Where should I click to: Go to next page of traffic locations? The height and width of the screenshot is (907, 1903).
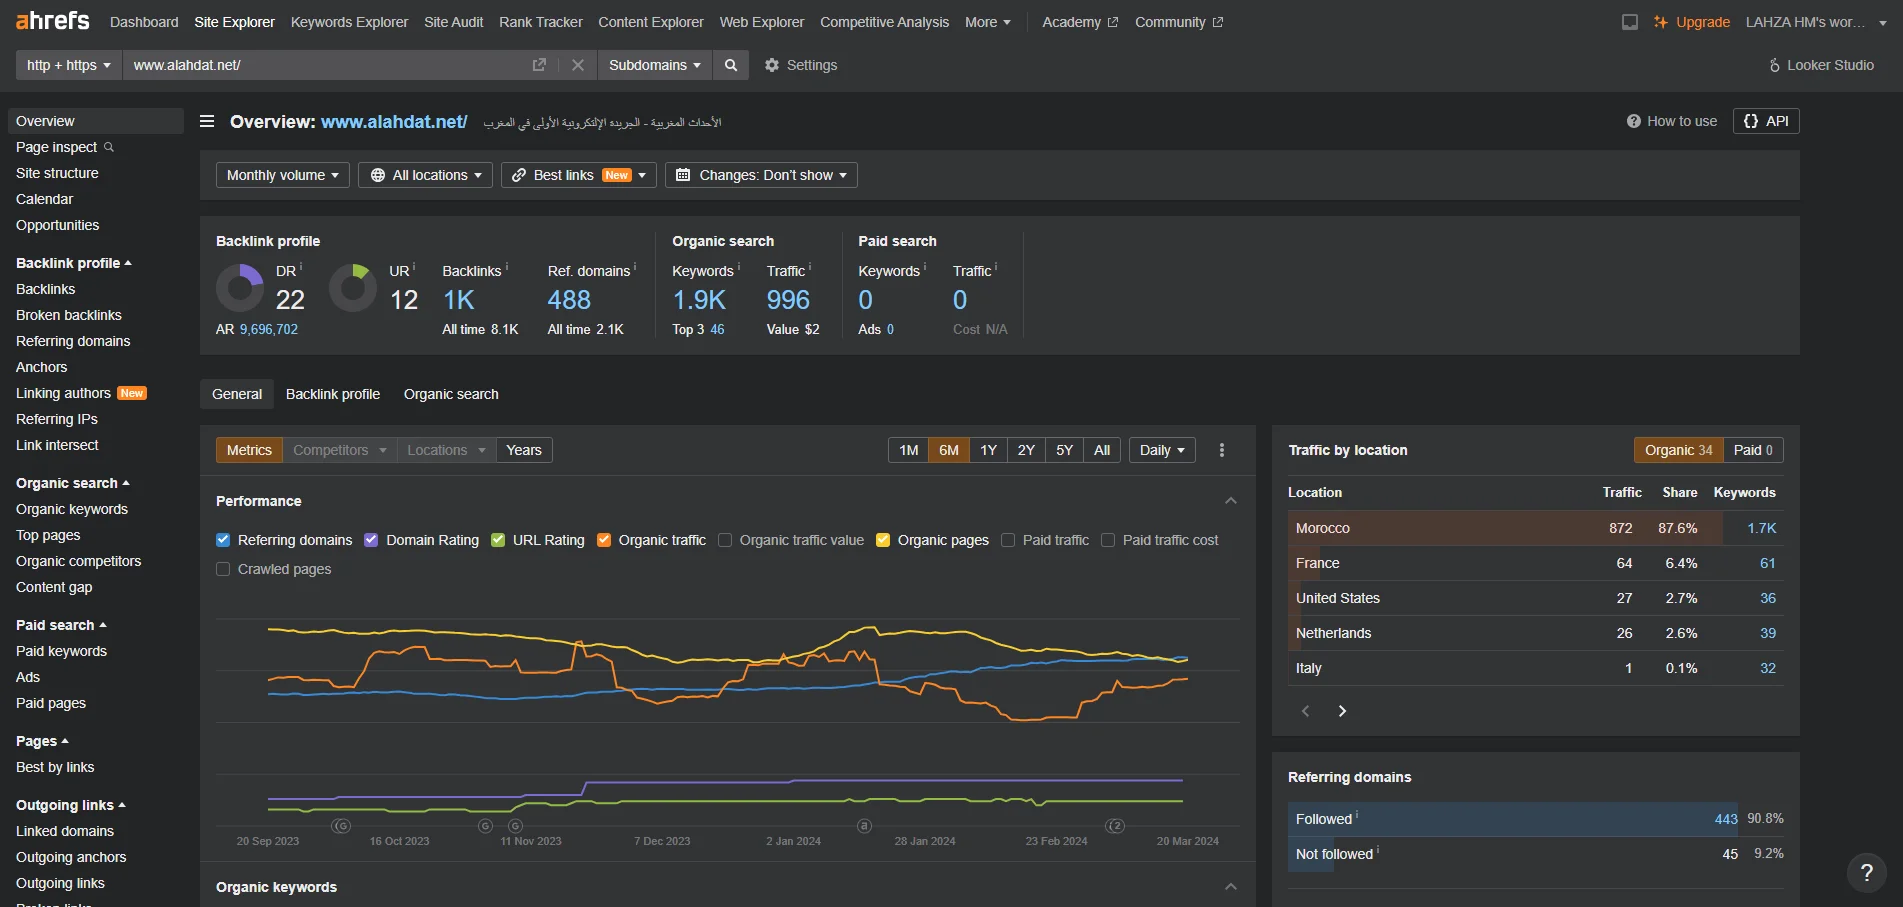pos(1342,711)
